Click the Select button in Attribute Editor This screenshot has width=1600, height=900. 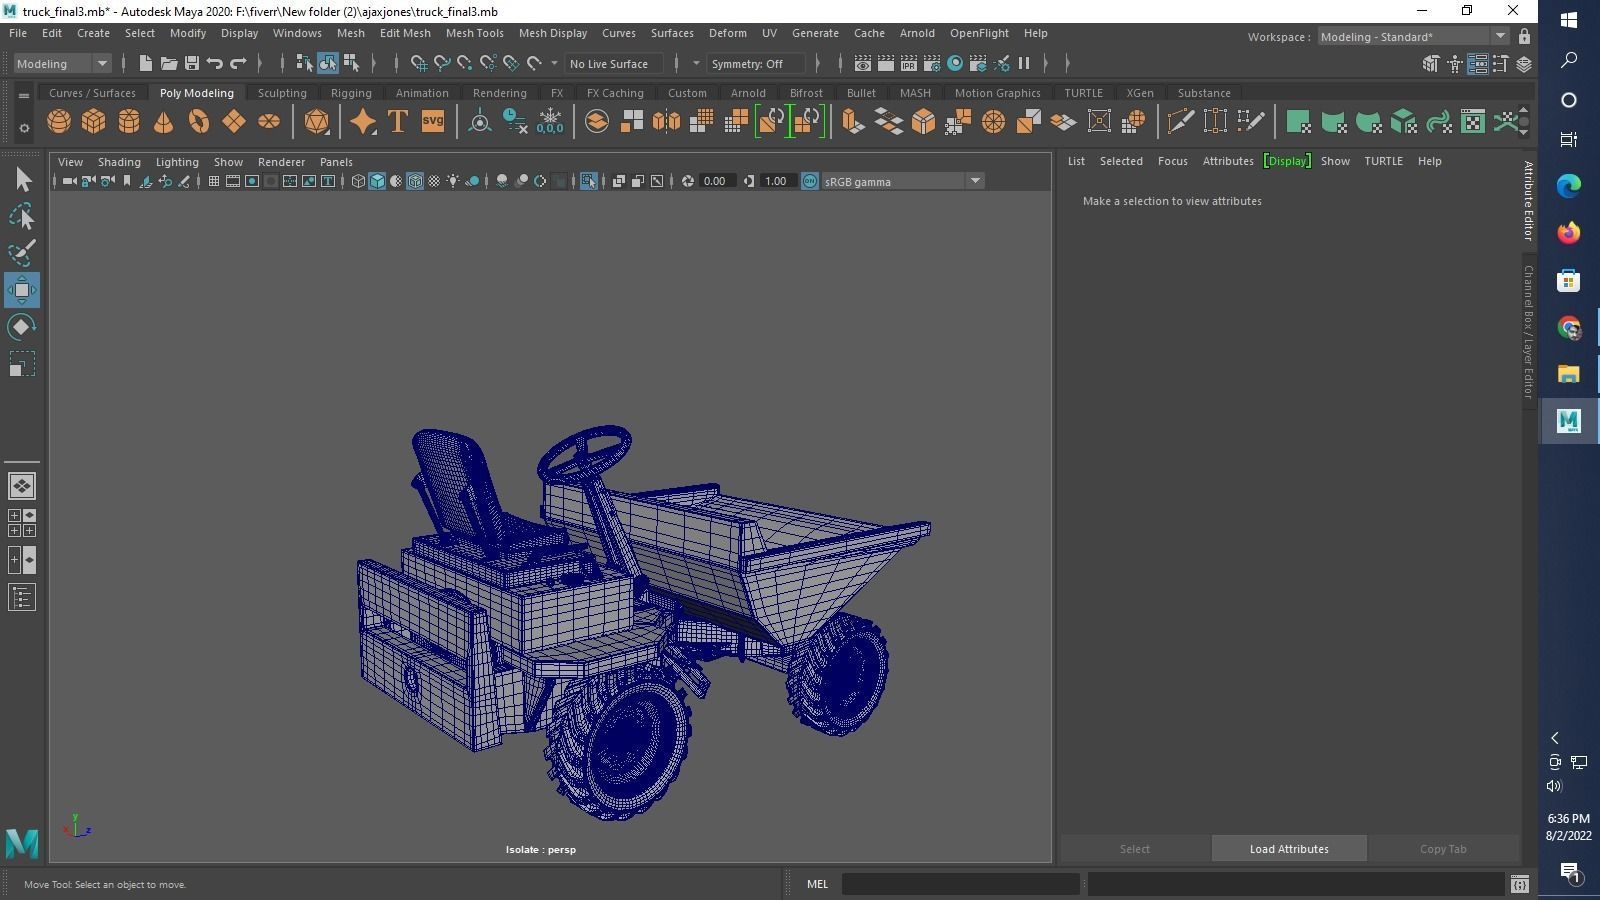[x=1134, y=849]
